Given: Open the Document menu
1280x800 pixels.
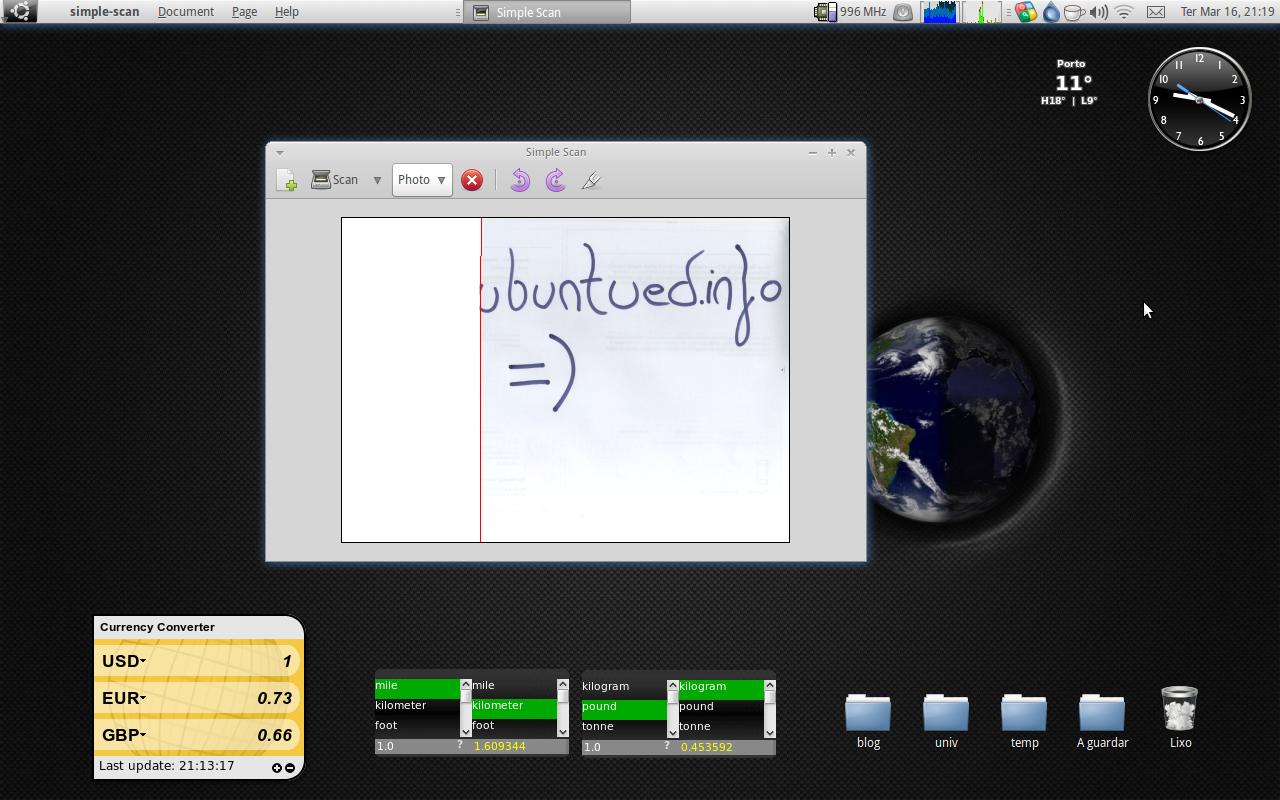Looking at the screenshot, I should tap(186, 12).
